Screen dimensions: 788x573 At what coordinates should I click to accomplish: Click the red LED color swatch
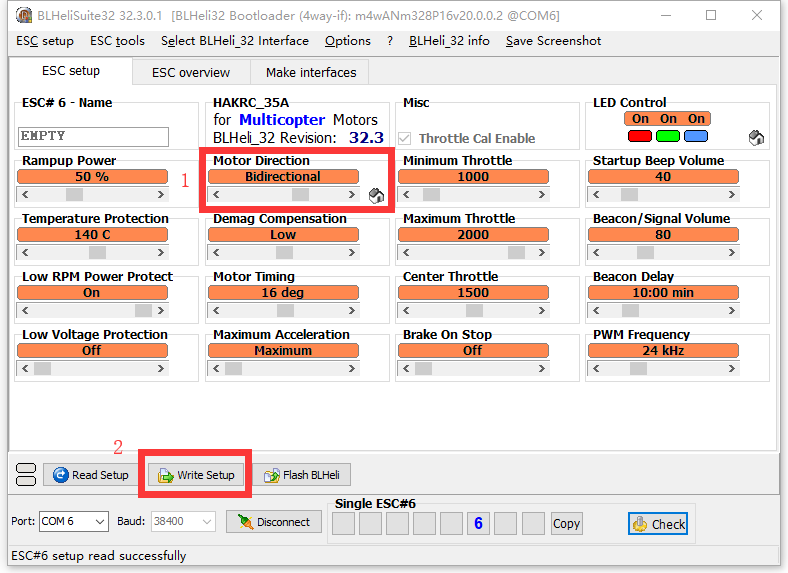[640, 136]
